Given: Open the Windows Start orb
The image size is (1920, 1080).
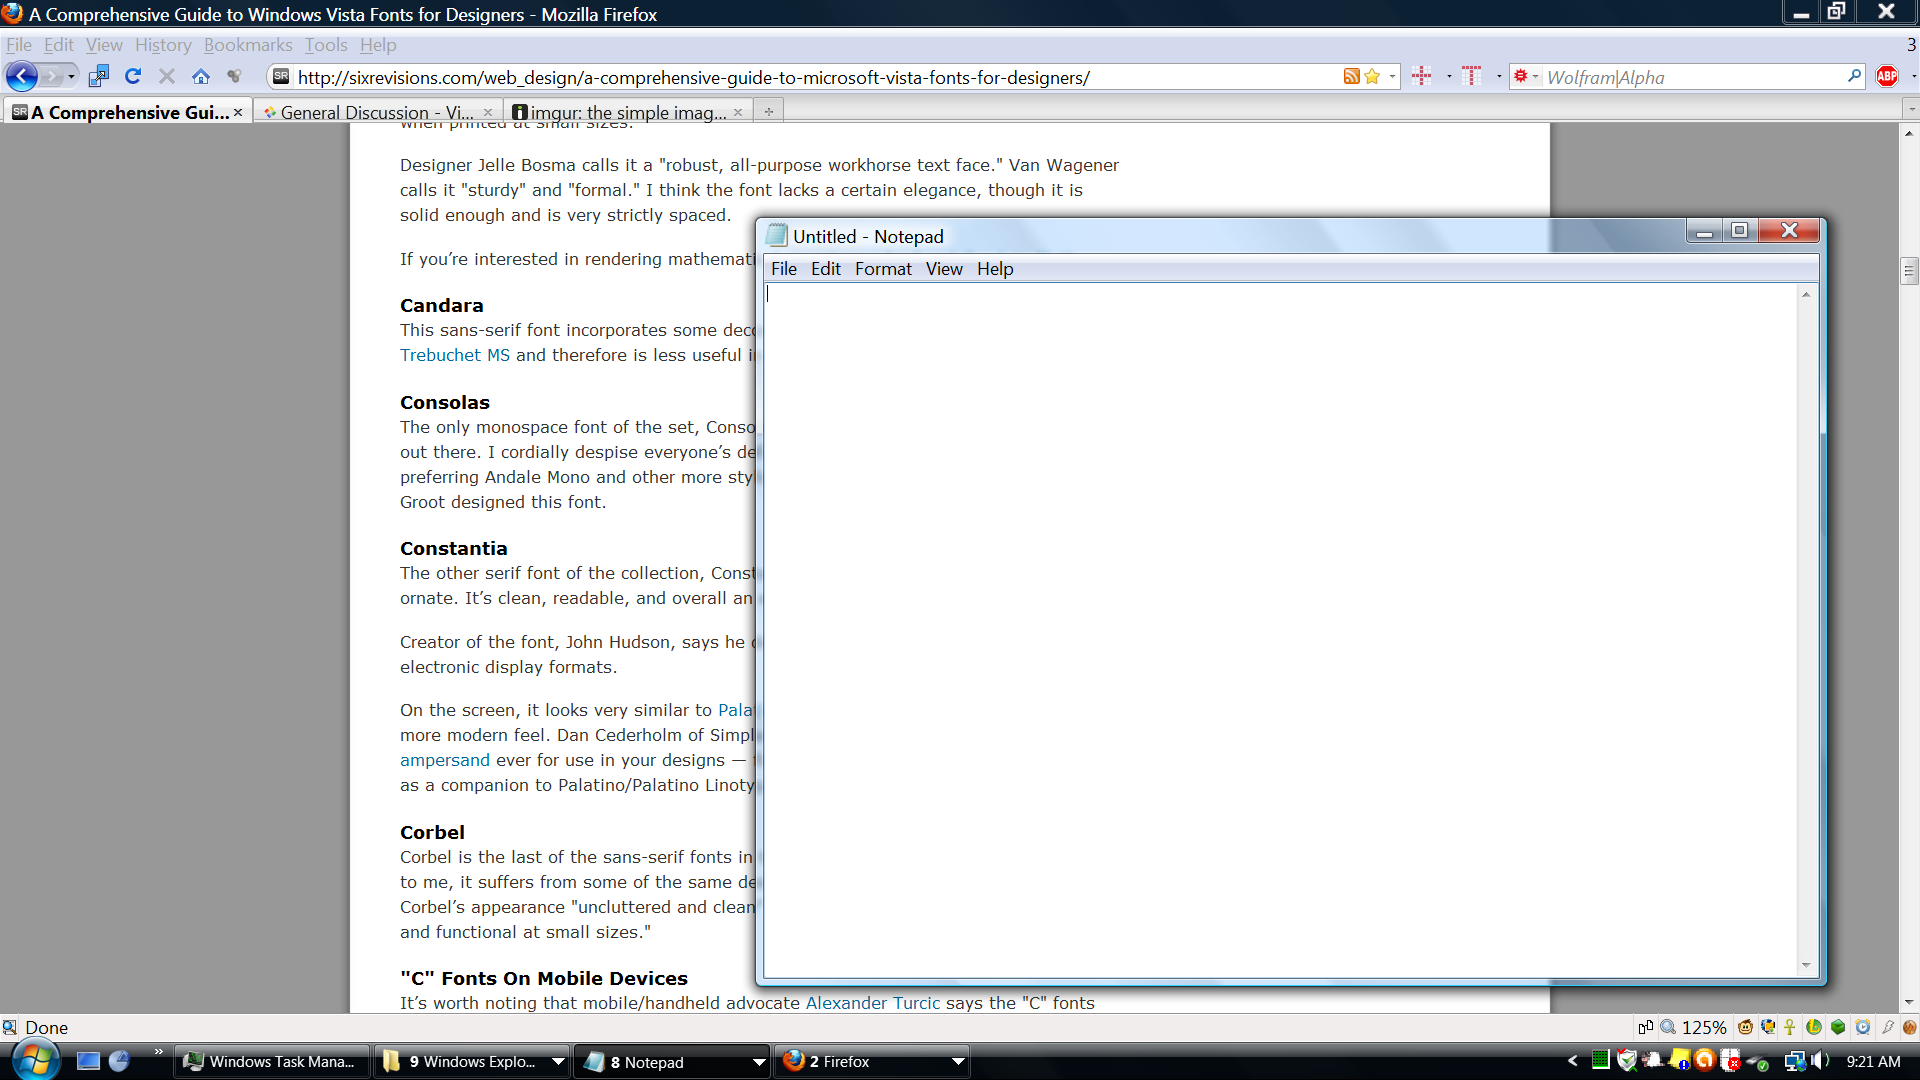Looking at the screenshot, I should (35, 1060).
